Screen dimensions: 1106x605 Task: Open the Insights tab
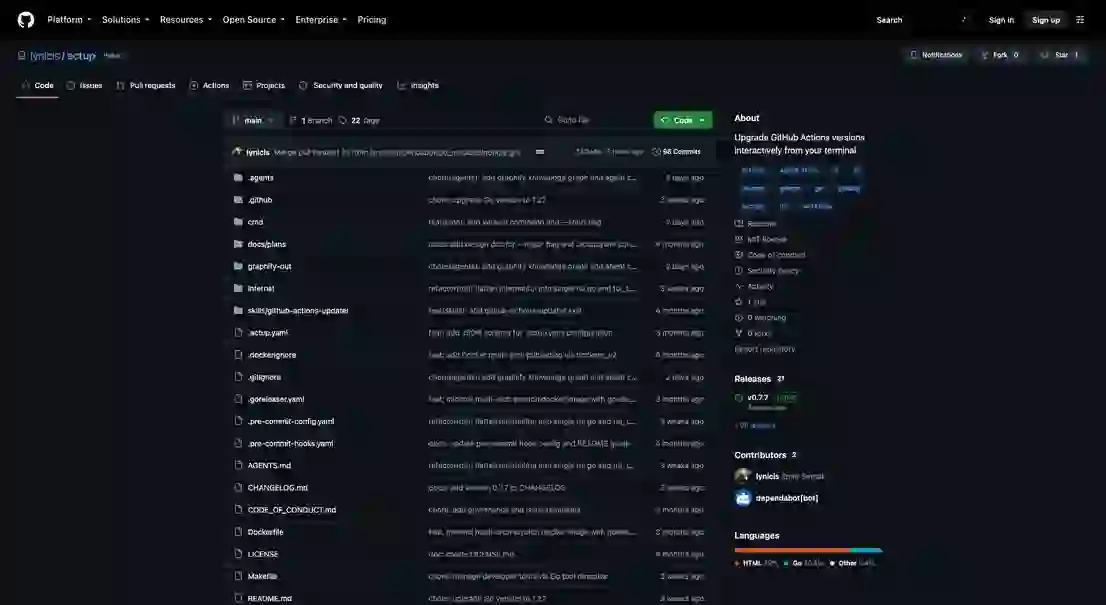[x=418, y=85]
